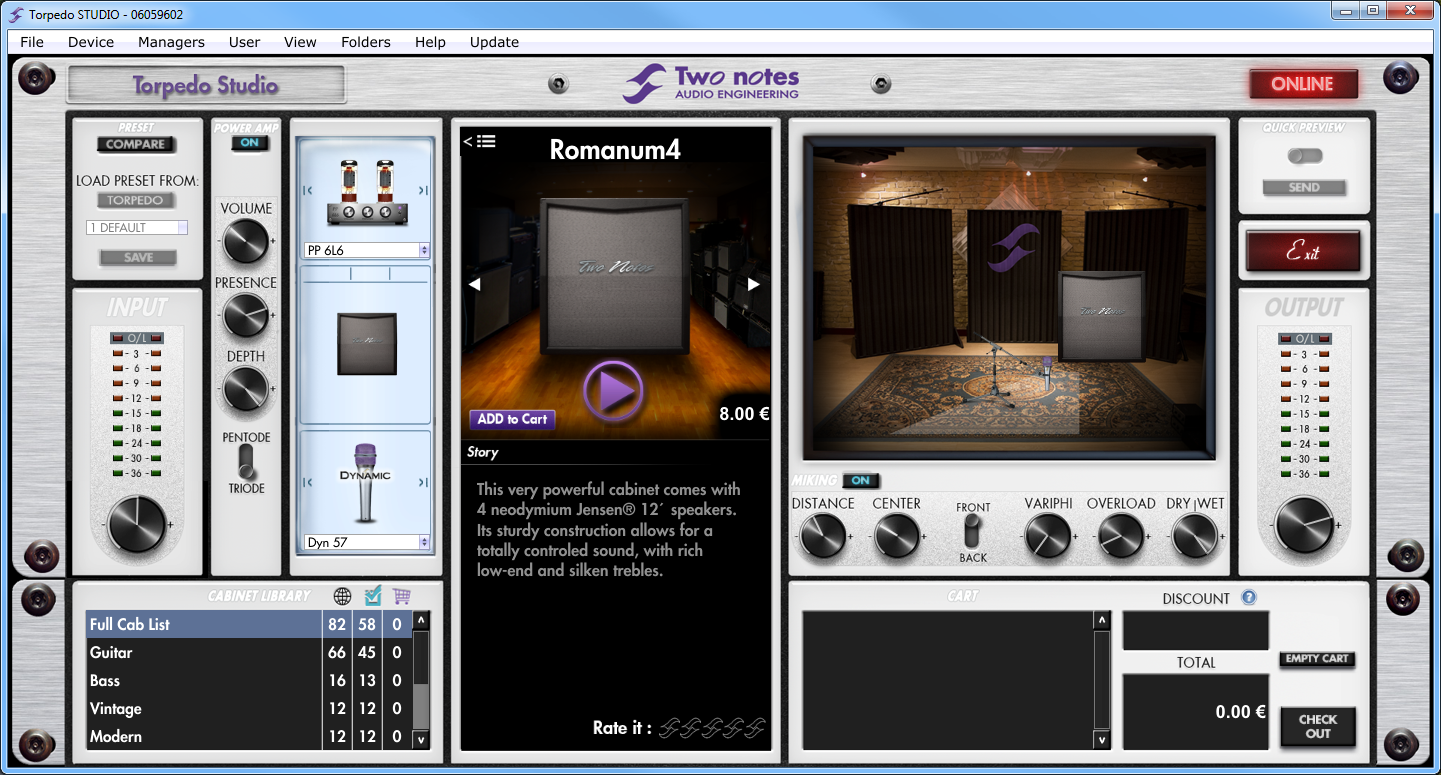Rate the cabinet with the first star symbol
Screen dimensions: 1441x775
click(667, 728)
